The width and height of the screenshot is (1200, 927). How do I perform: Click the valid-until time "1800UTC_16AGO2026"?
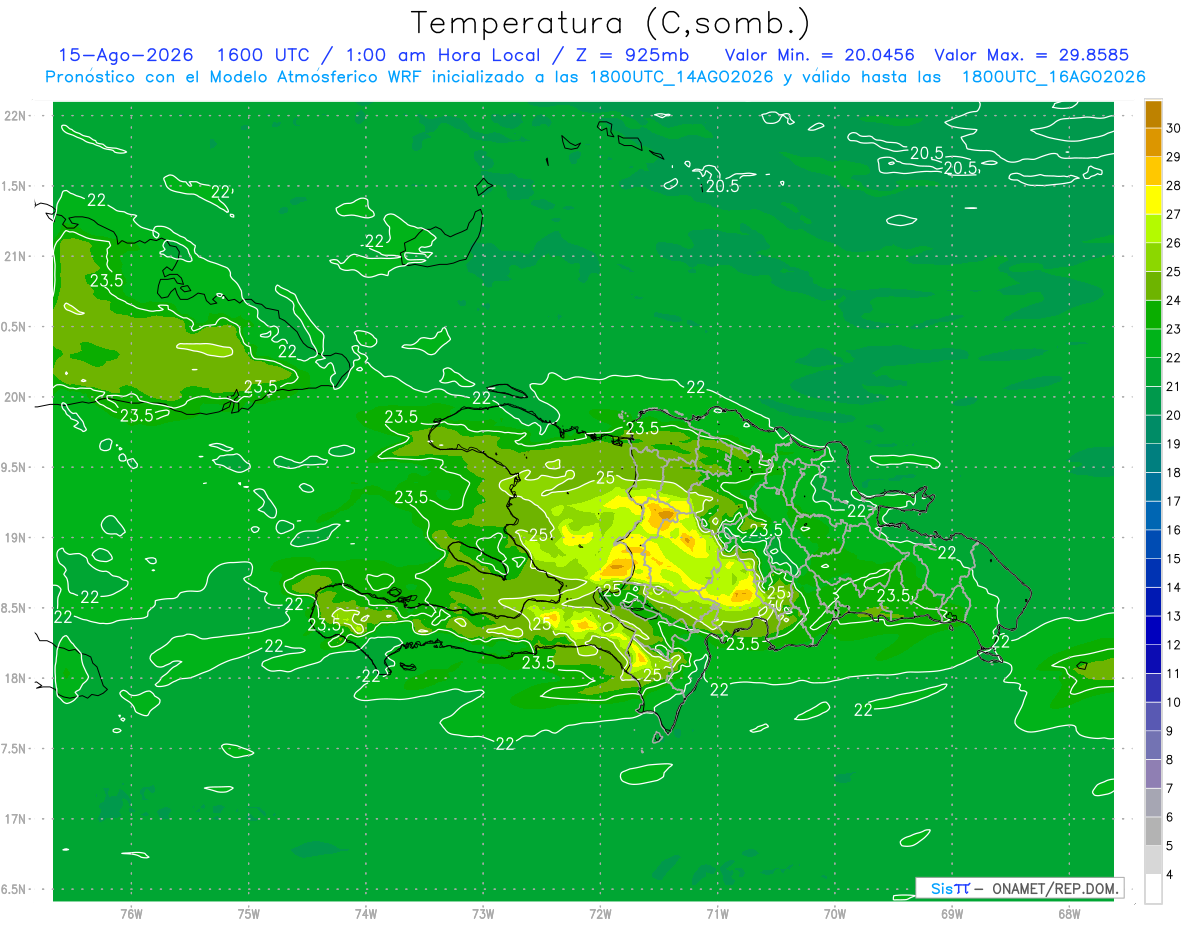click(1053, 77)
